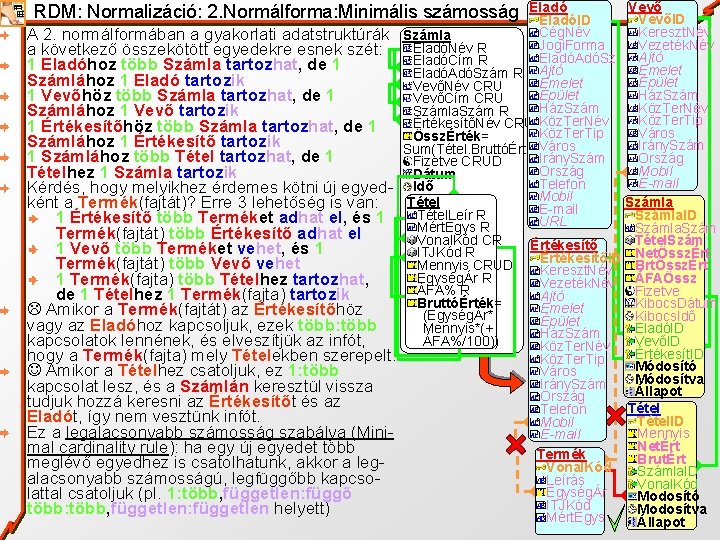Click the field icon next to E-mail in Vevő

click(633, 184)
